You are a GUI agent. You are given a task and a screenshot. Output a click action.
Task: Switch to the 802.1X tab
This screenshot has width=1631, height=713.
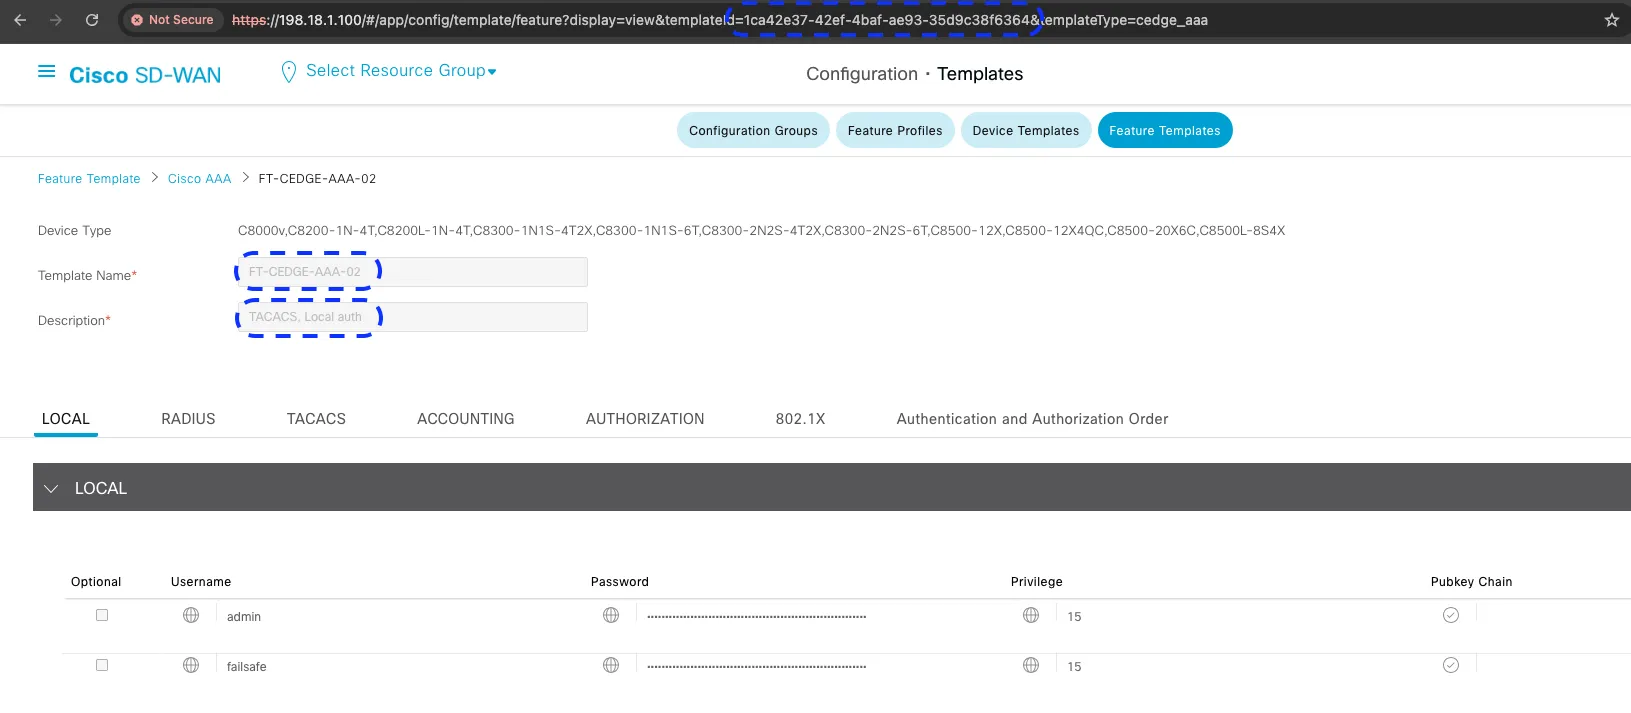click(800, 419)
